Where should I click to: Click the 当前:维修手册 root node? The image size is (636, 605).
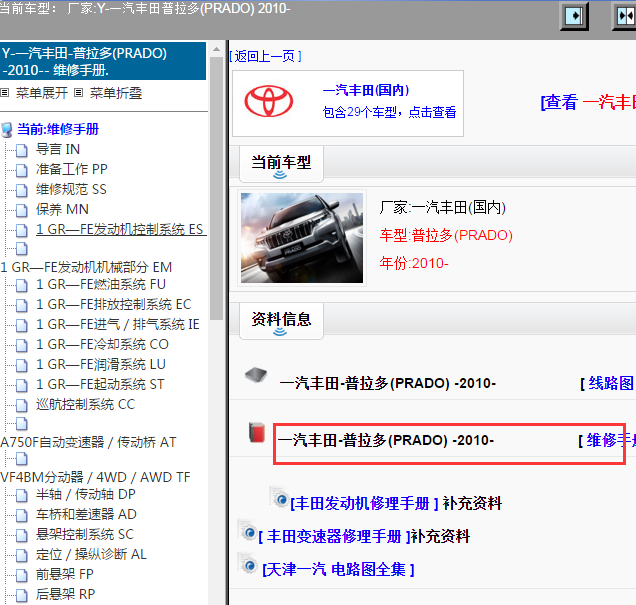click(x=58, y=129)
